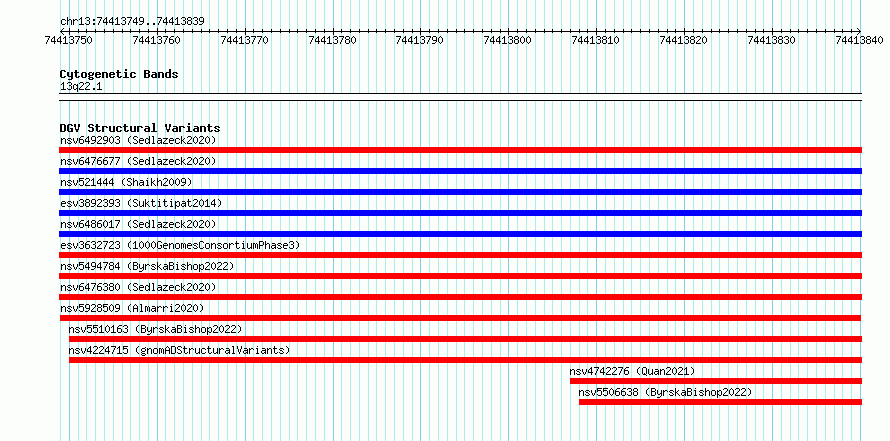
Task: Click the nsv6492903 (Sedlazeck2020) label
Action: (x=138, y=140)
